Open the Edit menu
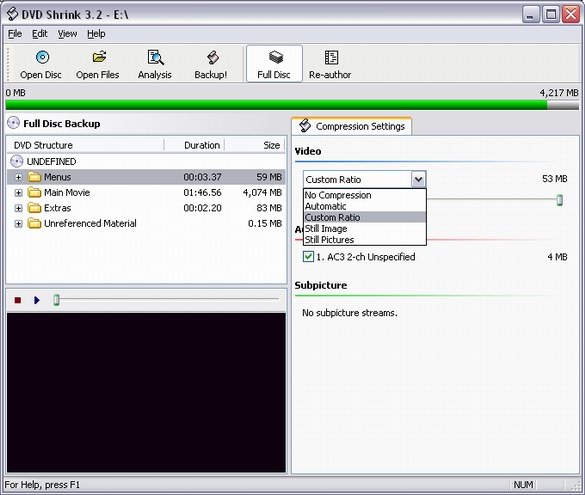Image resolution: width=585 pixels, height=495 pixels. (x=40, y=34)
